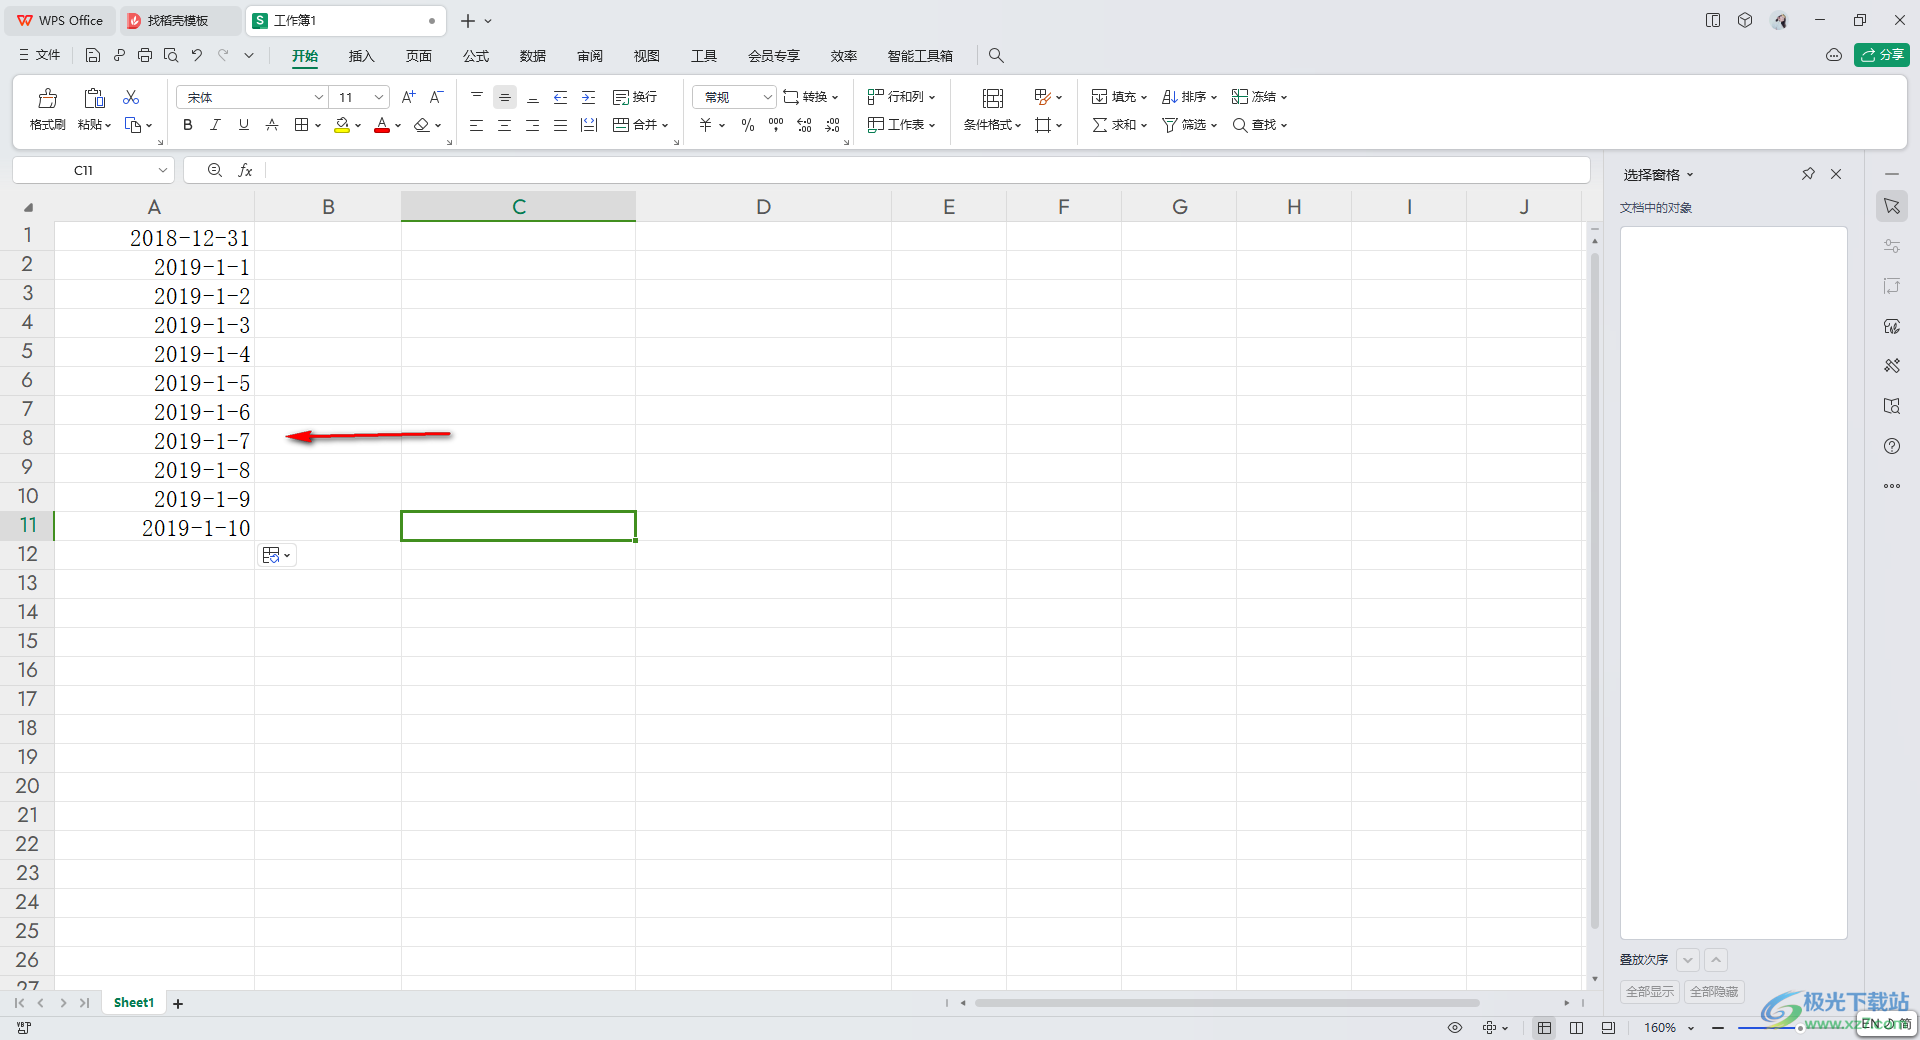Switch to the 视图 (View) tab
The width and height of the screenshot is (1920, 1040).
tap(647, 56)
